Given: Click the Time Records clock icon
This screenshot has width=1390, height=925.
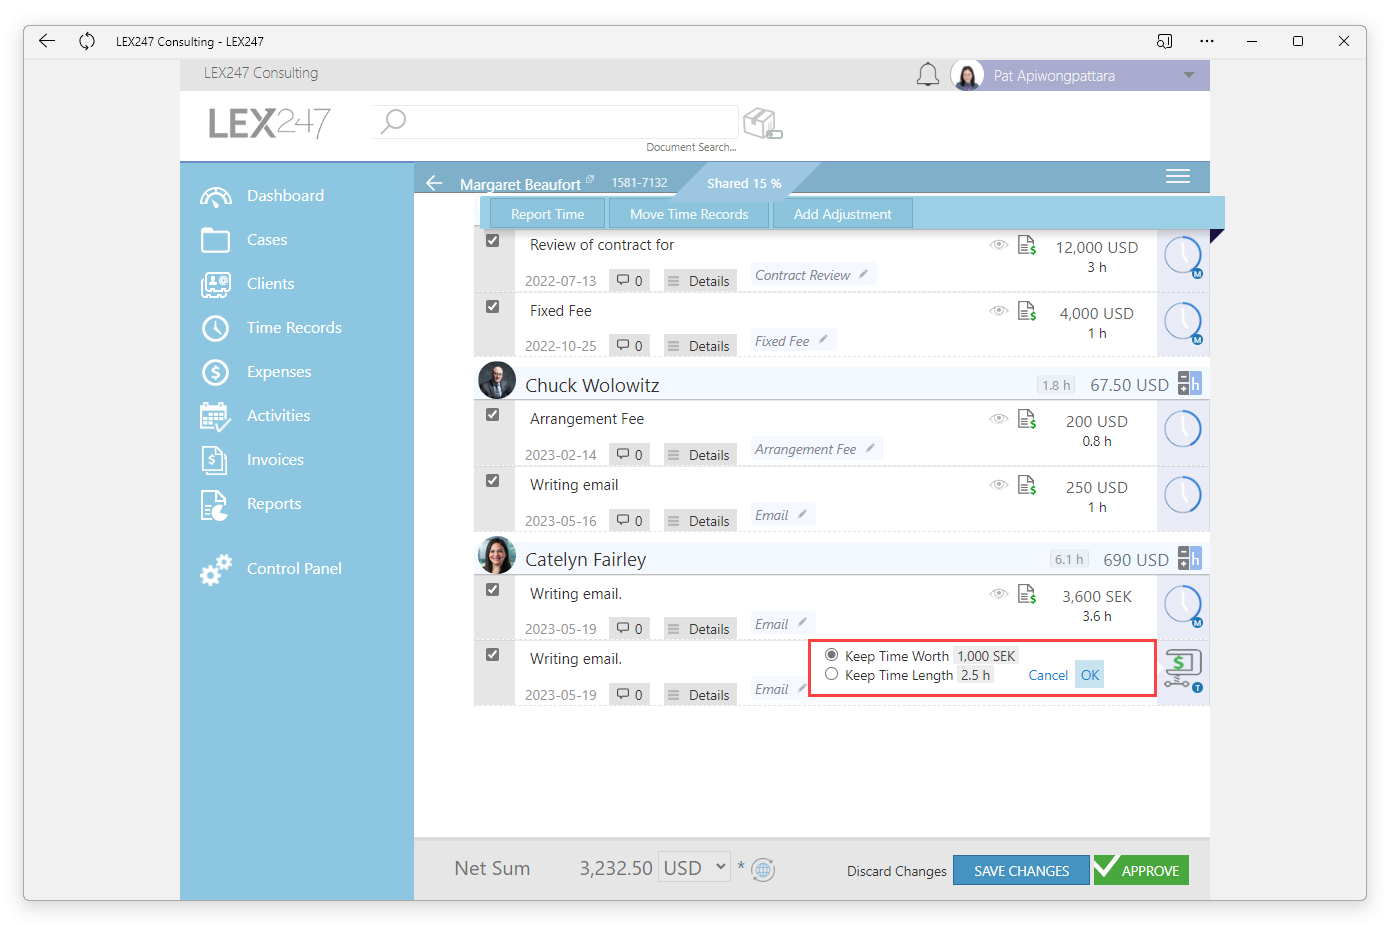Looking at the screenshot, I should point(215,328).
